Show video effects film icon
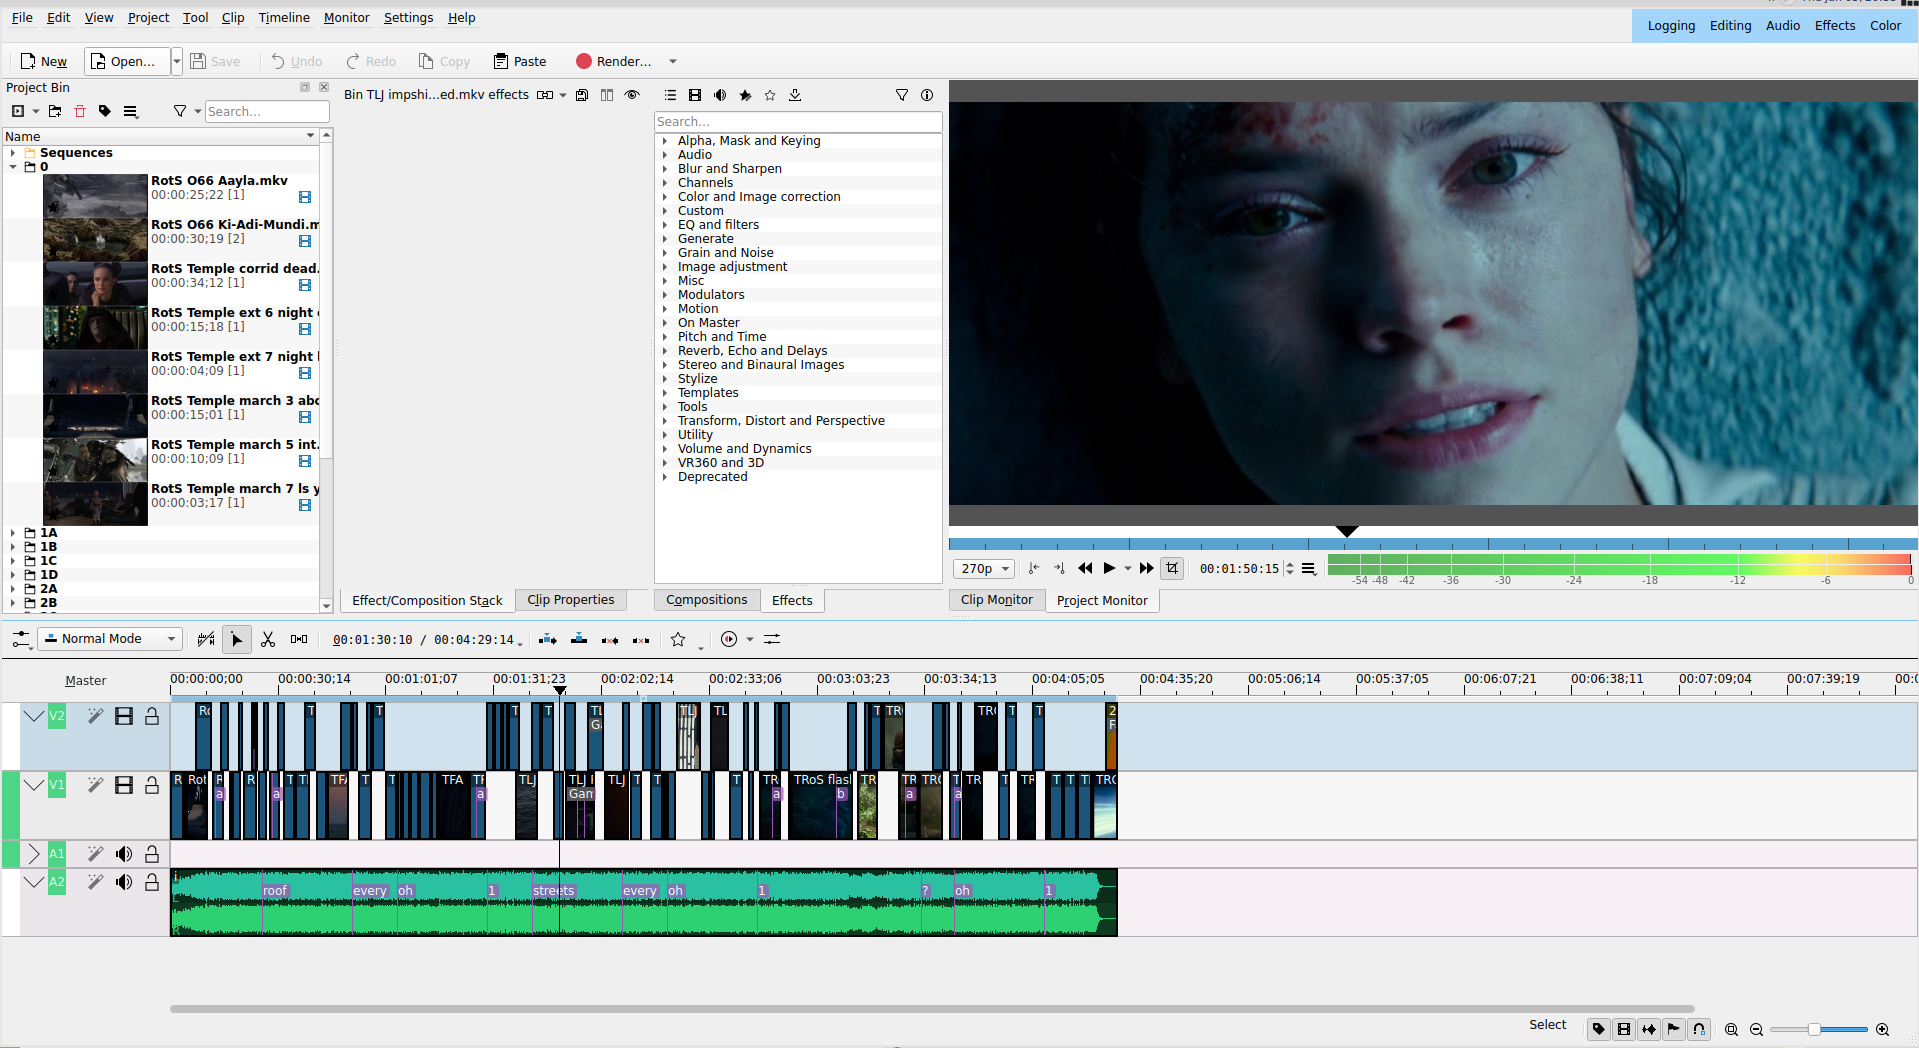This screenshot has height=1048, width=1919. 695,95
